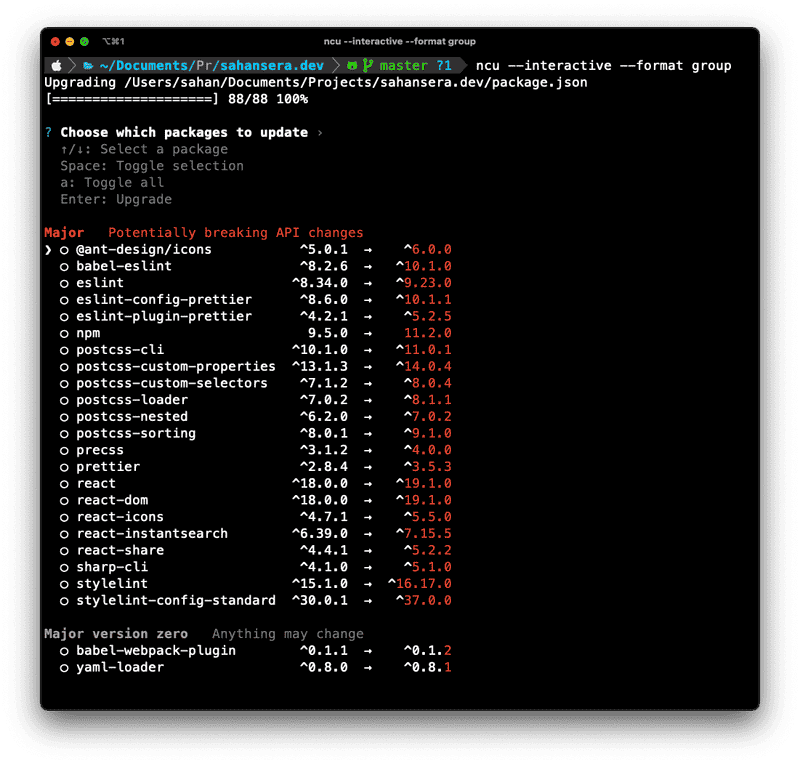Select the precss package row

[x=255, y=450]
